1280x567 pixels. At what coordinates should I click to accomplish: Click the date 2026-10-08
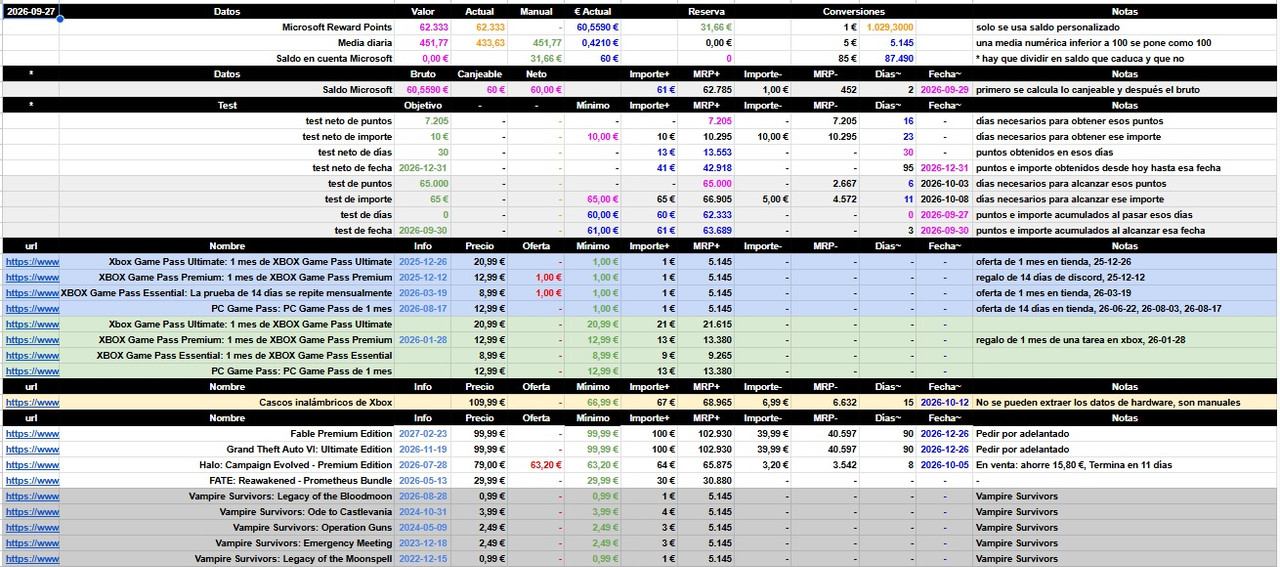pos(945,199)
